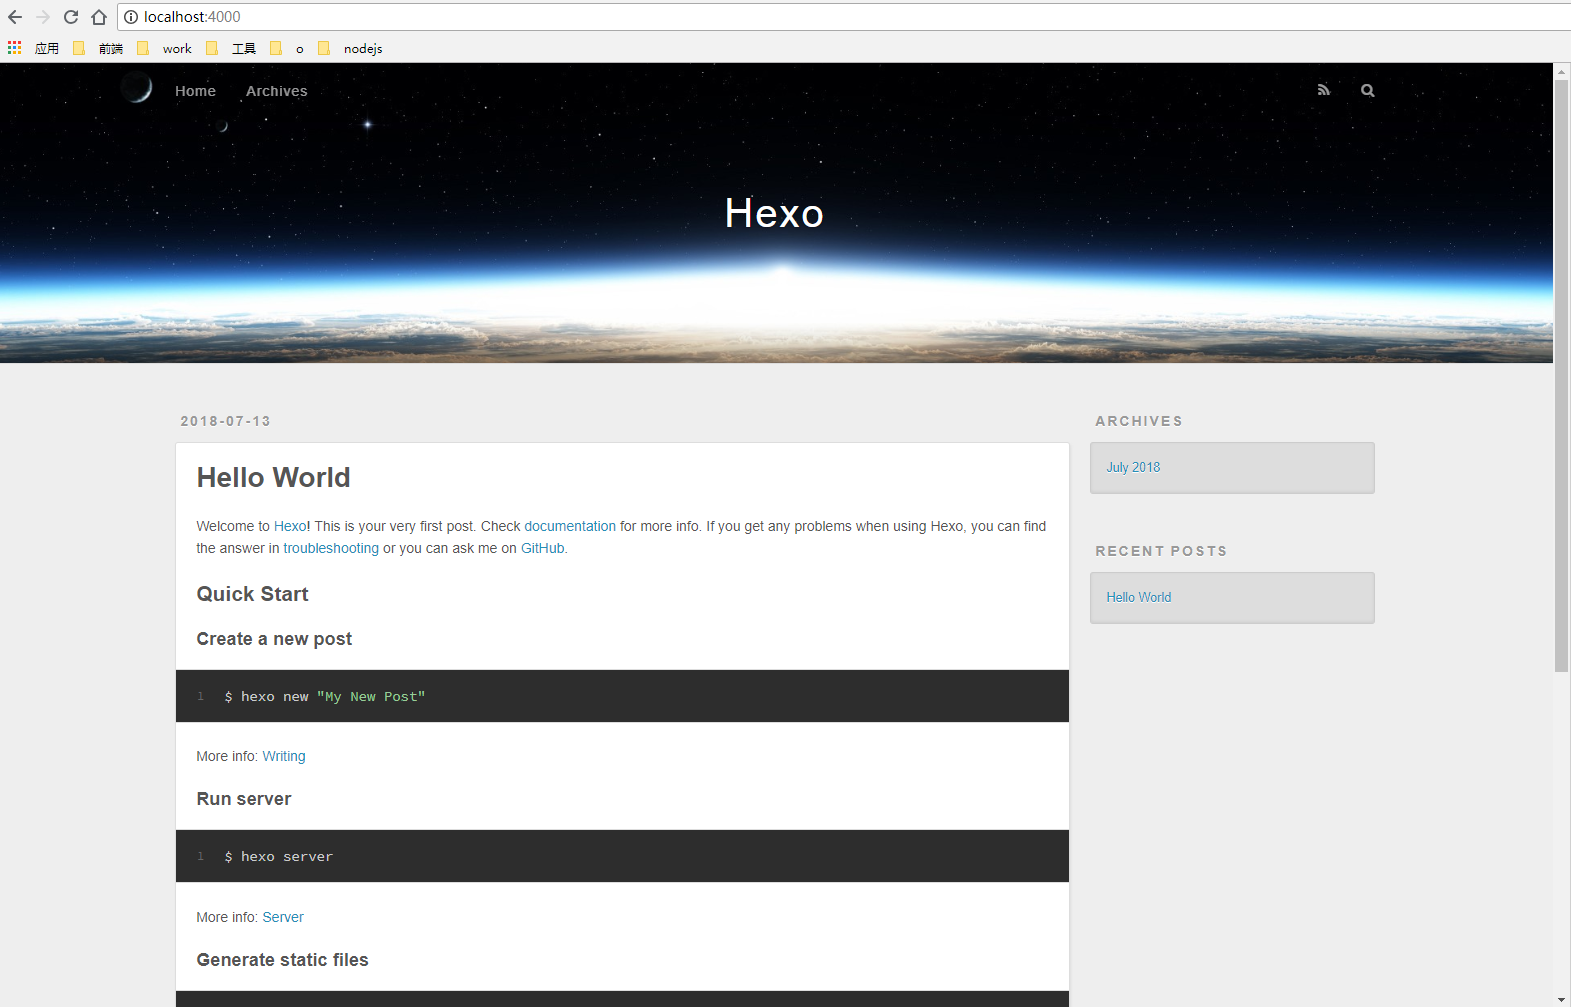This screenshot has height=1007, width=1571.
Task: Open the search magnifier icon in header
Action: (1368, 90)
